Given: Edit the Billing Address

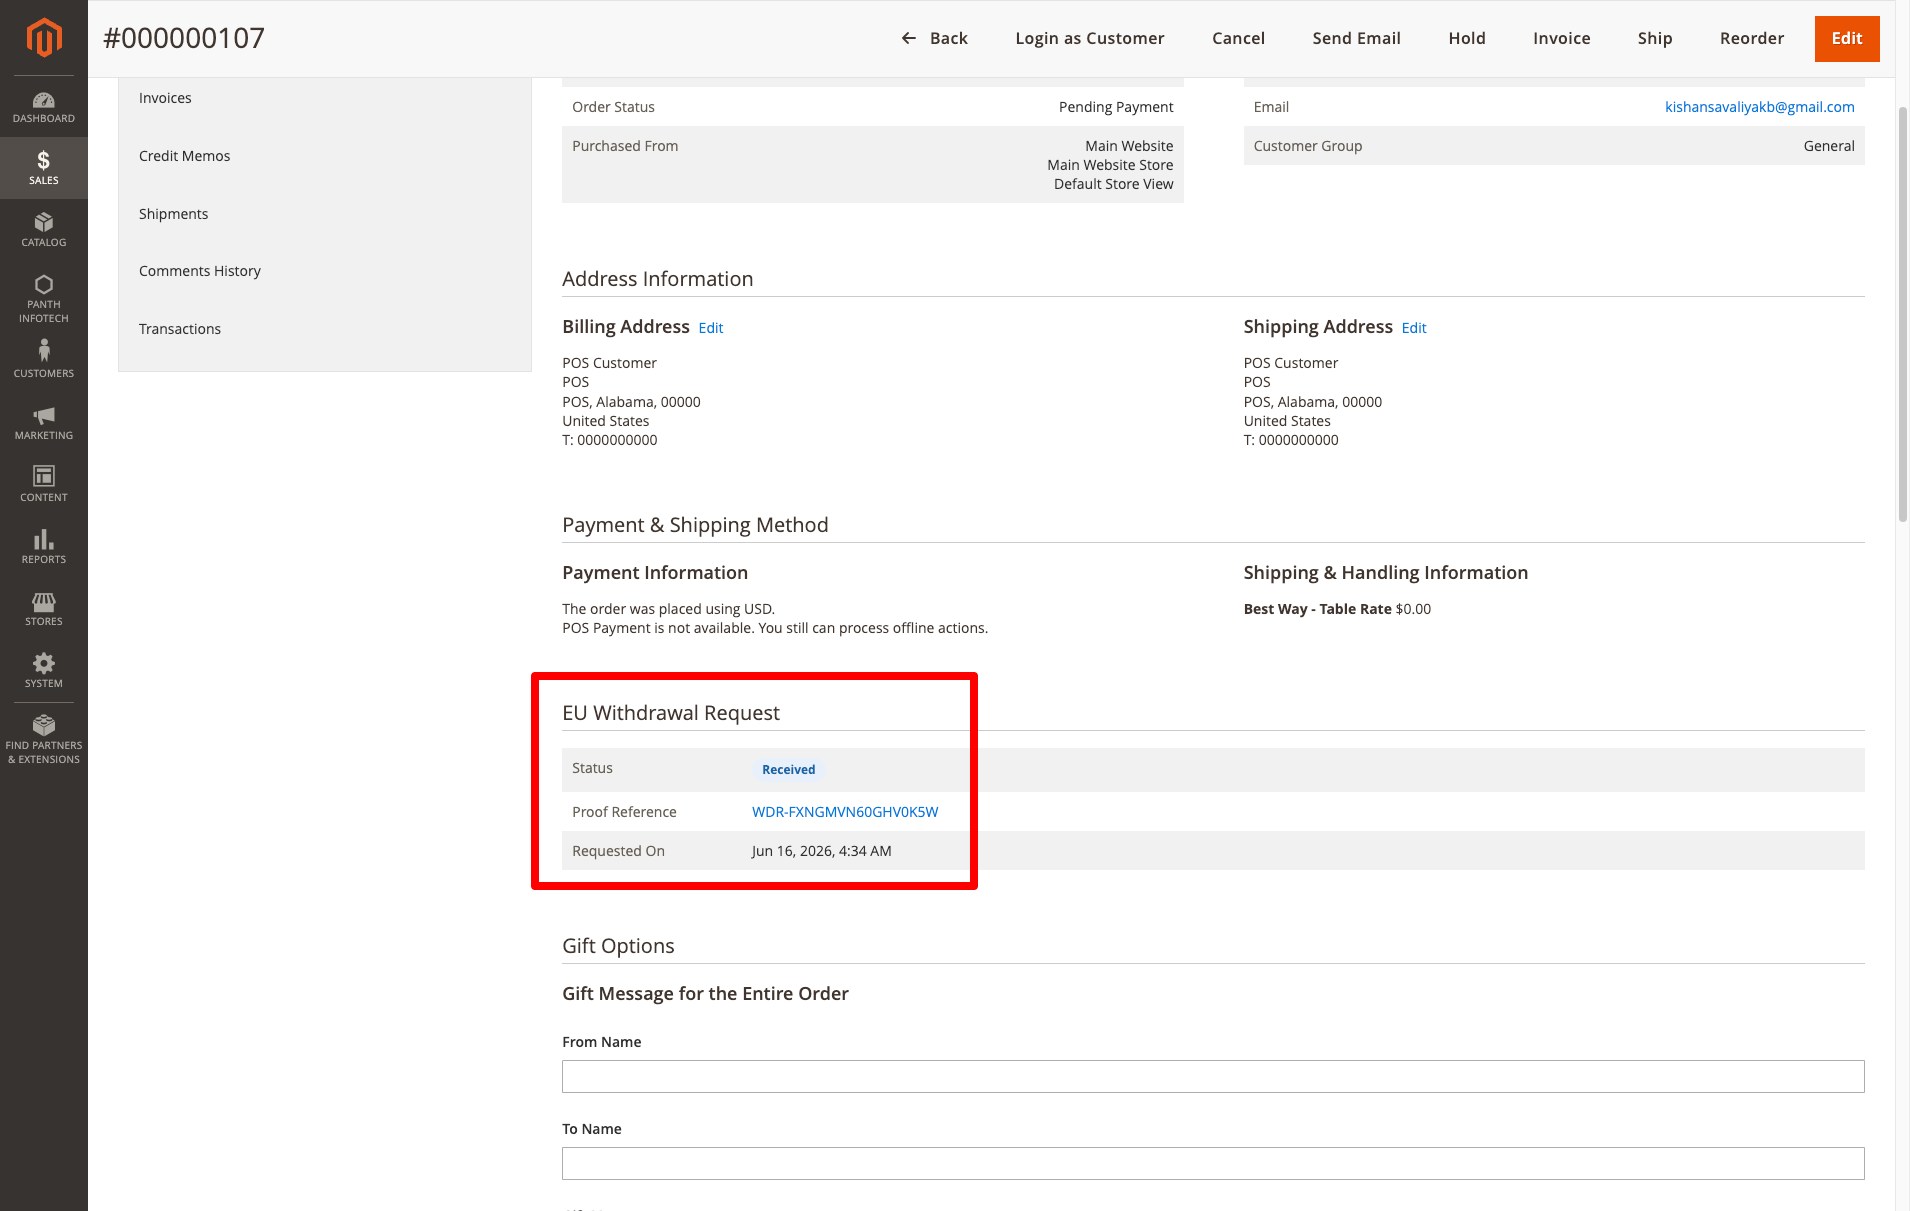Looking at the screenshot, I should tap(710, 328).
